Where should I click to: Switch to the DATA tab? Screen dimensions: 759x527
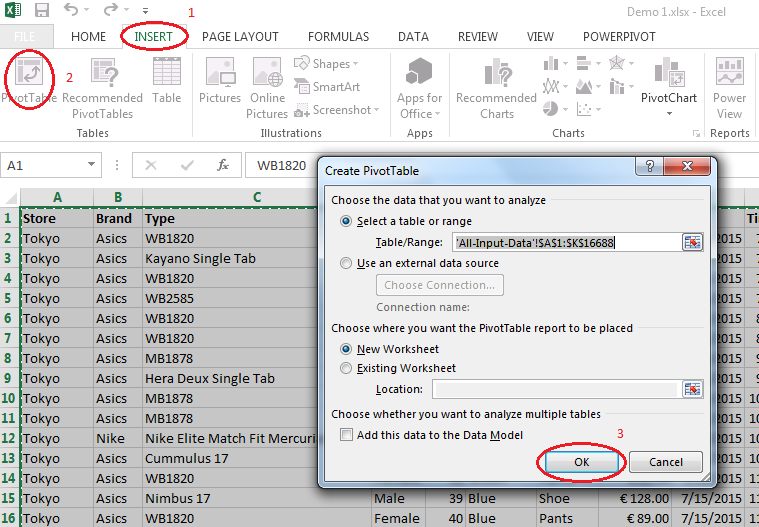click(x=413, y=37)
